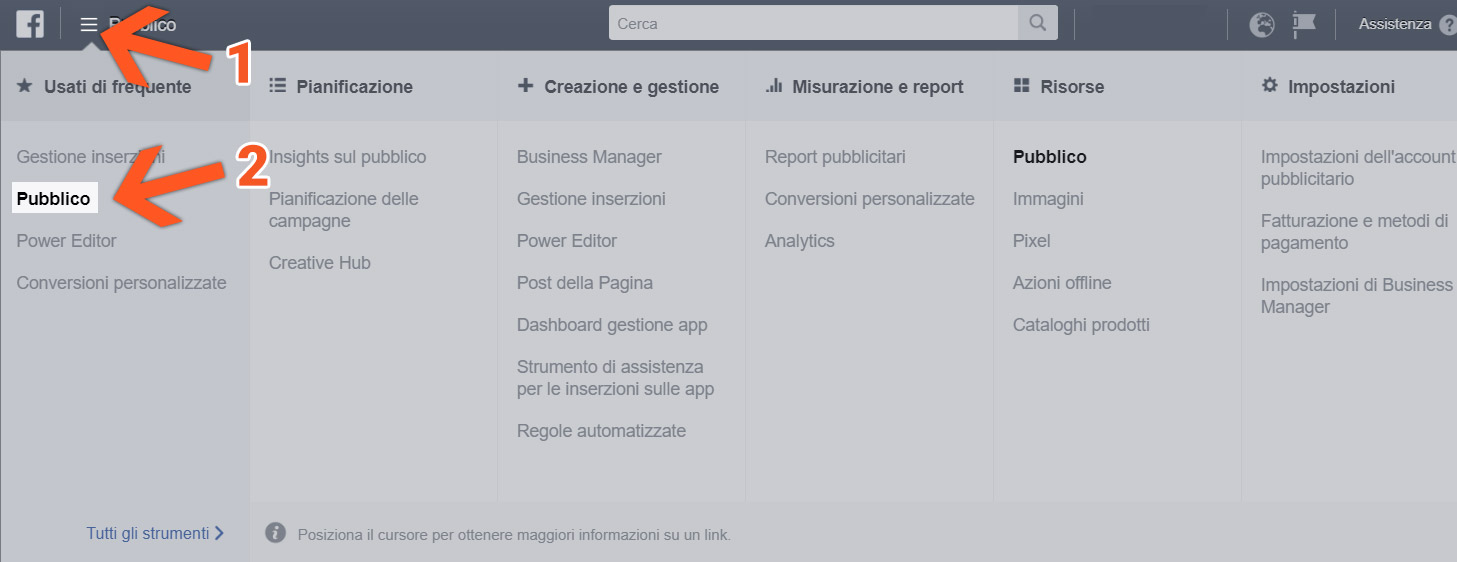Click the search magnifier button

(1038, 23)
